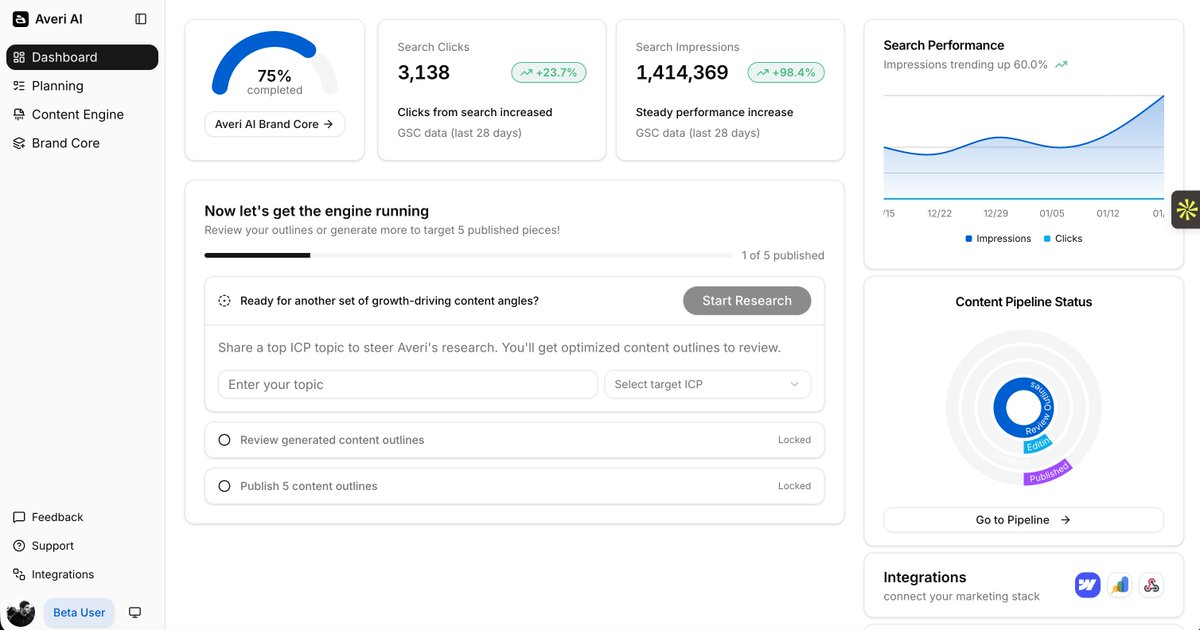Open the Select target ICP dropdown
This screenshot has height=630, width=1200.
pos(707,384)
